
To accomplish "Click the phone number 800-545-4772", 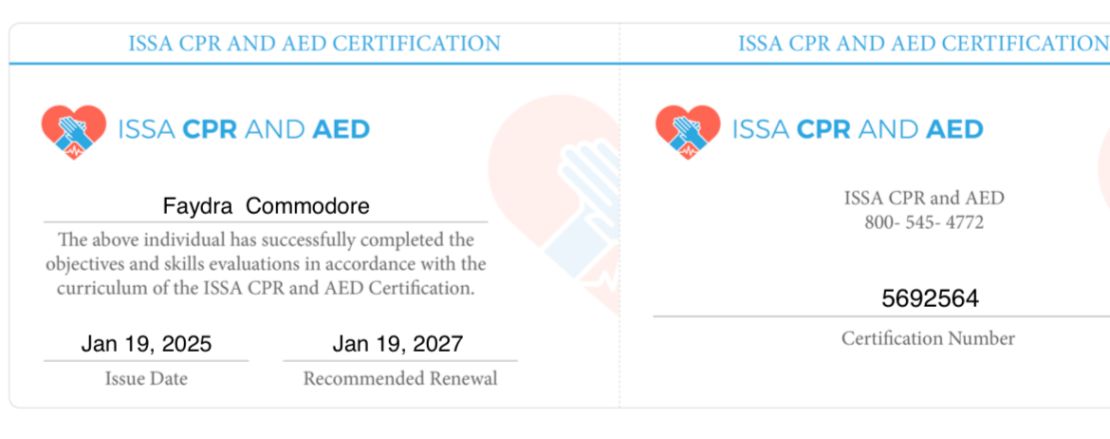I will pos(924,222).
